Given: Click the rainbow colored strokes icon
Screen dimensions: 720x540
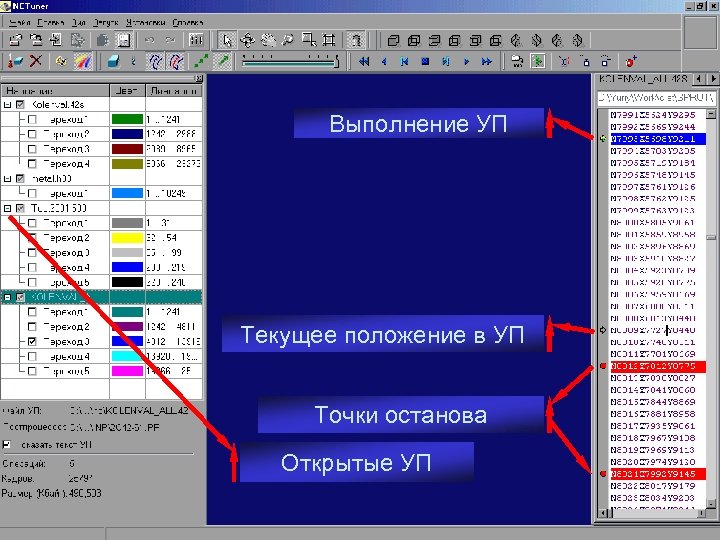Looking at the screenshot, I should click(82, 61).
